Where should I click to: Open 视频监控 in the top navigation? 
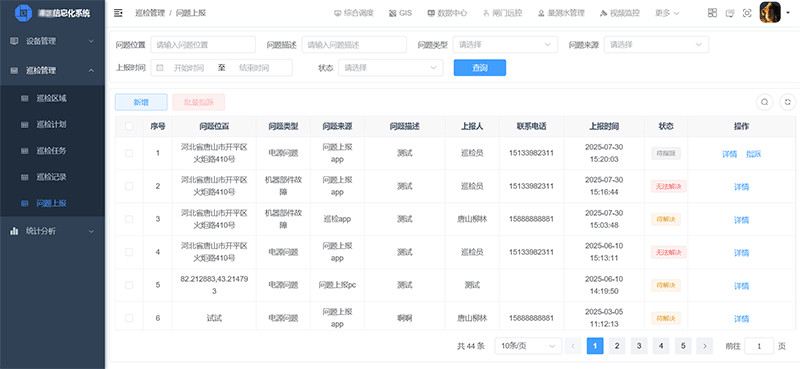coord(619,13)
